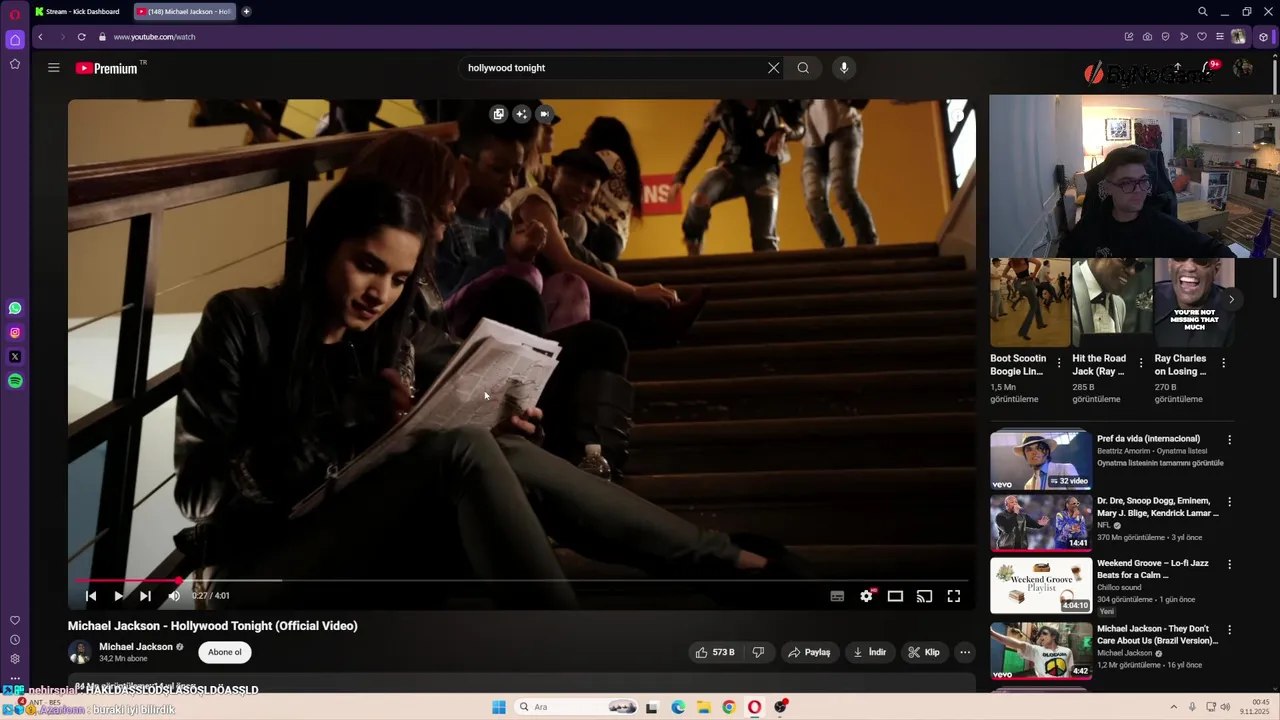Open Opera Easy Setup sliders icon

pyautogui.click(x=1219, y=37)
